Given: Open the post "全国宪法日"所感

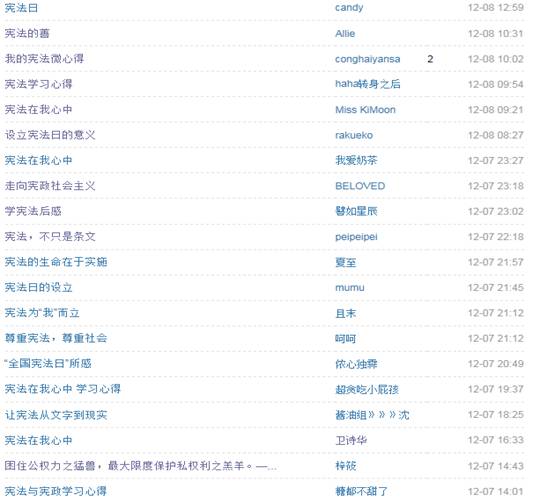Looking at the screenshot, I should pos(48,364).
